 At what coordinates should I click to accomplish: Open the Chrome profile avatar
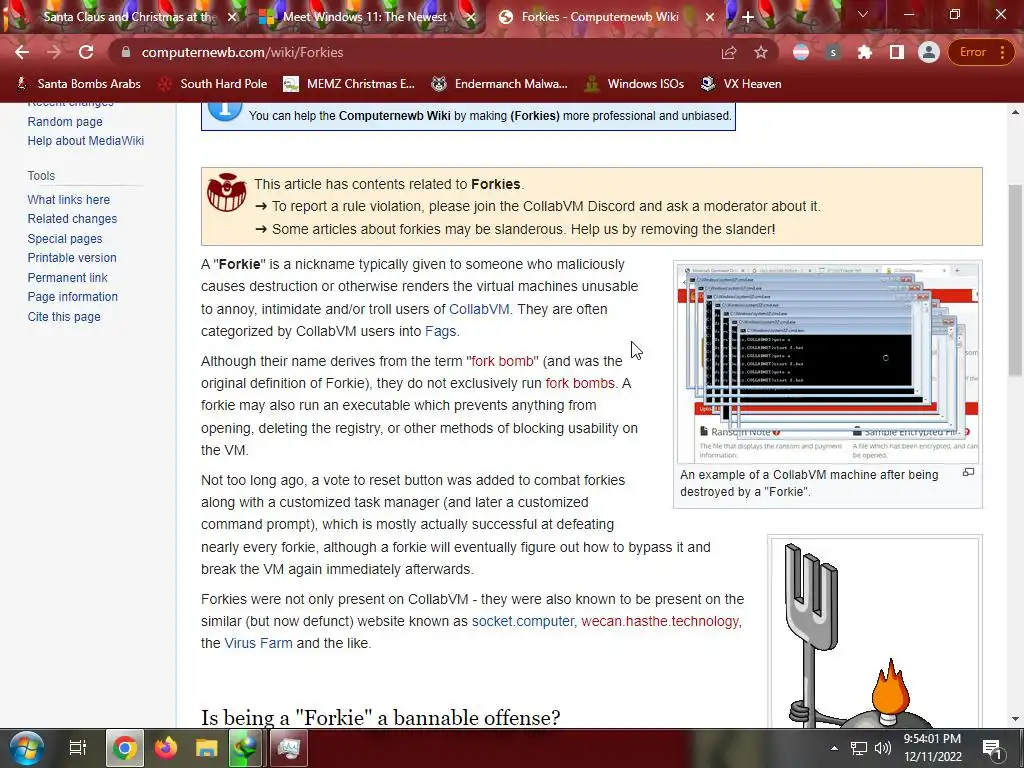coord(929,52)
